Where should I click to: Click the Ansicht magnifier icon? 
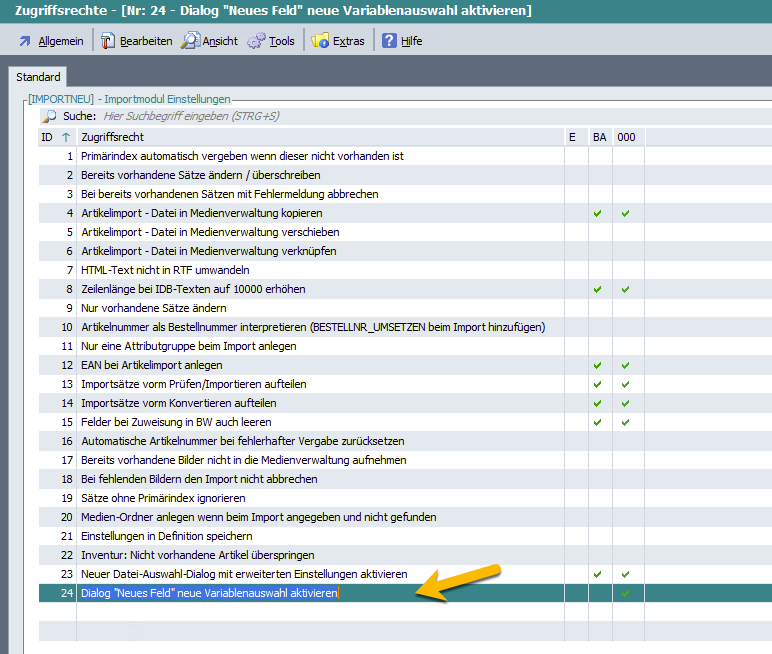(x=189, y=41)
